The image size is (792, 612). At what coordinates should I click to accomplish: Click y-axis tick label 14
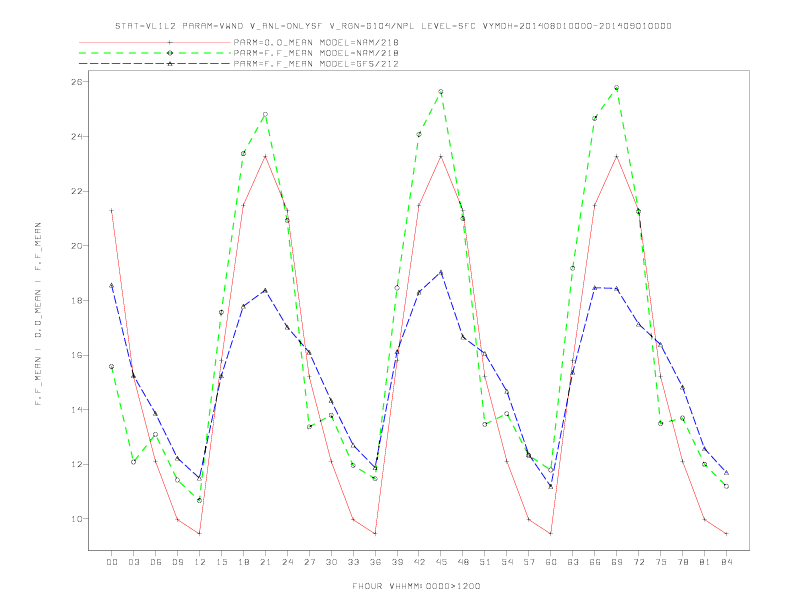pos(76,410)
